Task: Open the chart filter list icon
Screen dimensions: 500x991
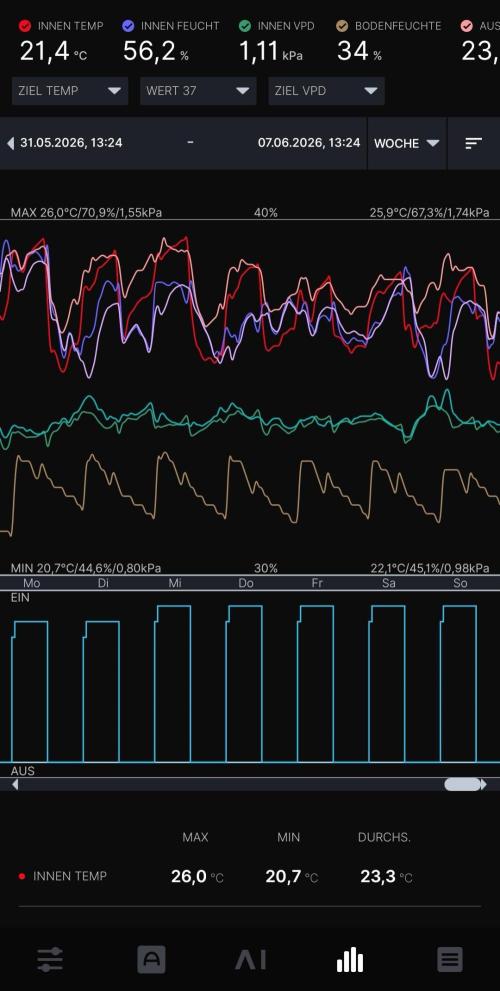Action: (473, 143)
